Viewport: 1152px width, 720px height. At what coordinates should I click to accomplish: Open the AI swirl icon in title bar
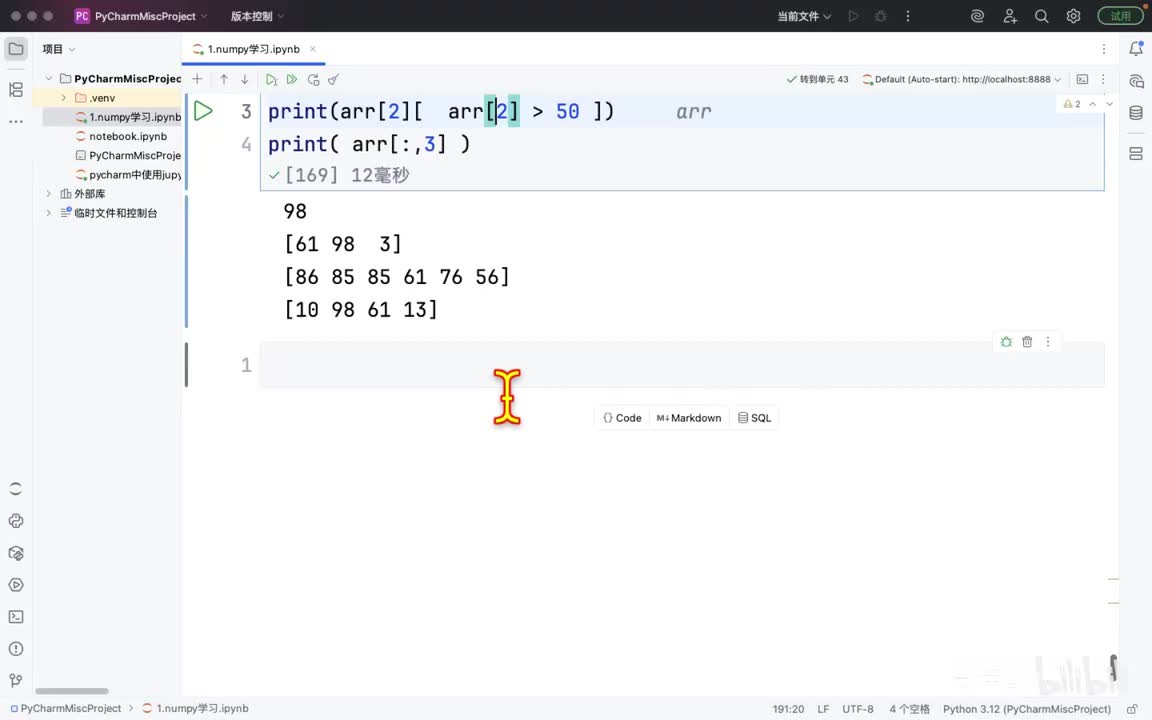(977, 16)
